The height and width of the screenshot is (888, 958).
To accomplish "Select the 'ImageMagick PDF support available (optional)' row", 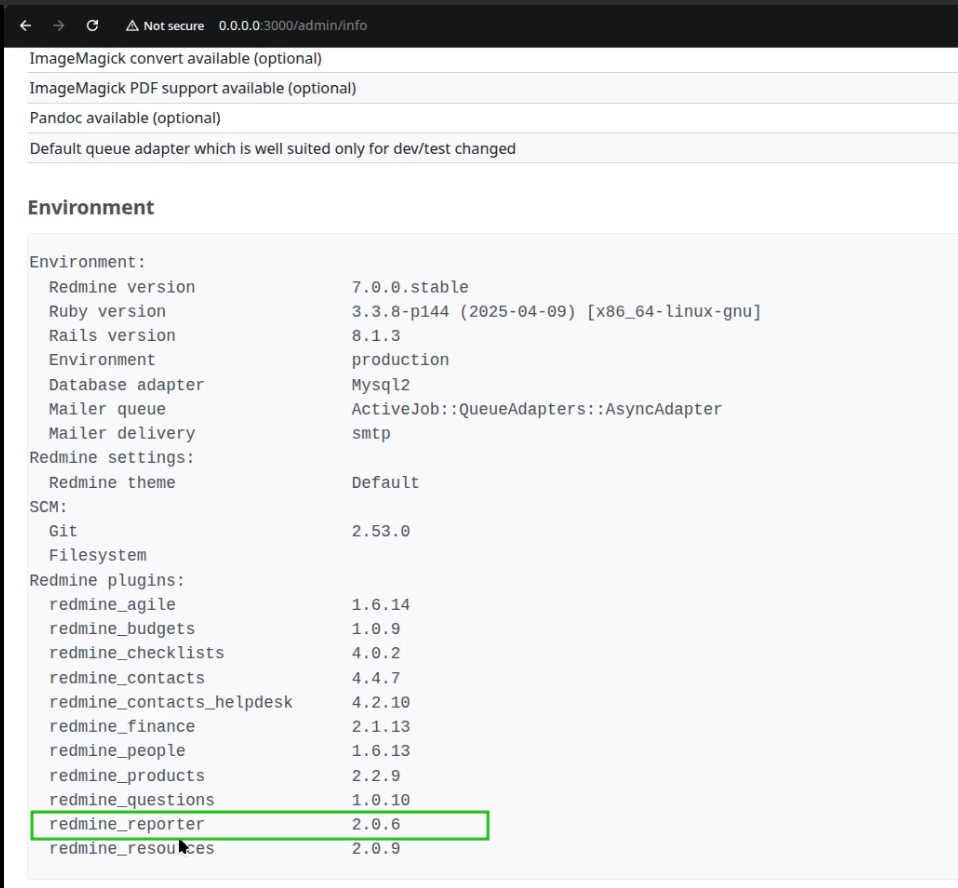I will [492, 88].
